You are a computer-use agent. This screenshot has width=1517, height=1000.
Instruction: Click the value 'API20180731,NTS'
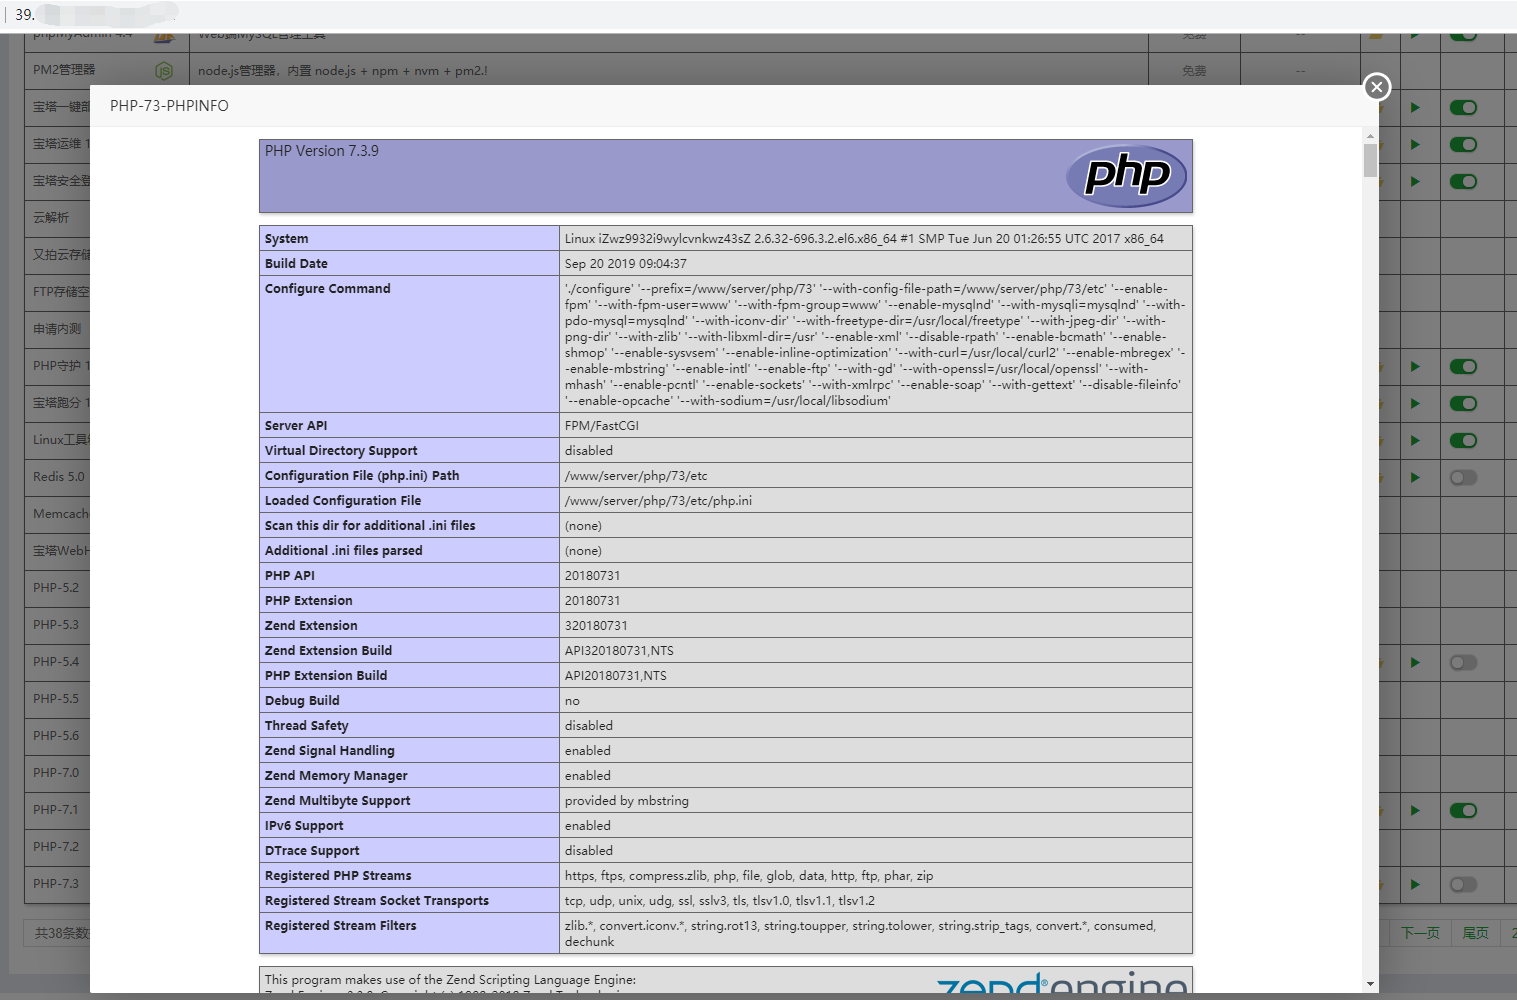tap(616, 676)
